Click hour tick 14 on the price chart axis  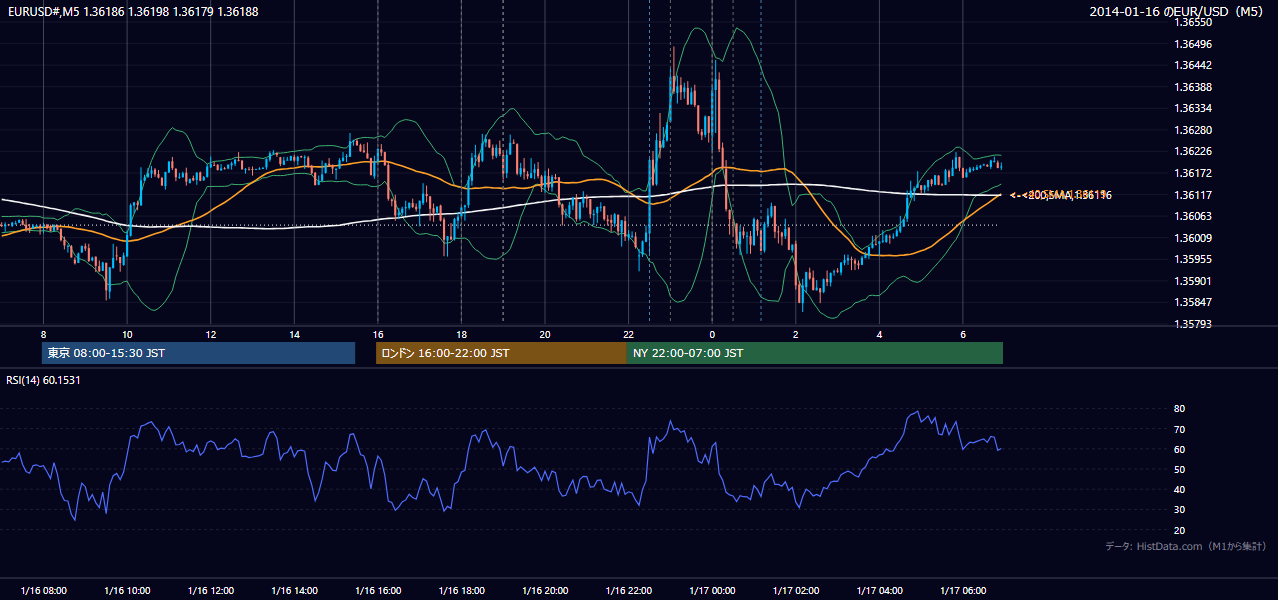tap(294, 334)
